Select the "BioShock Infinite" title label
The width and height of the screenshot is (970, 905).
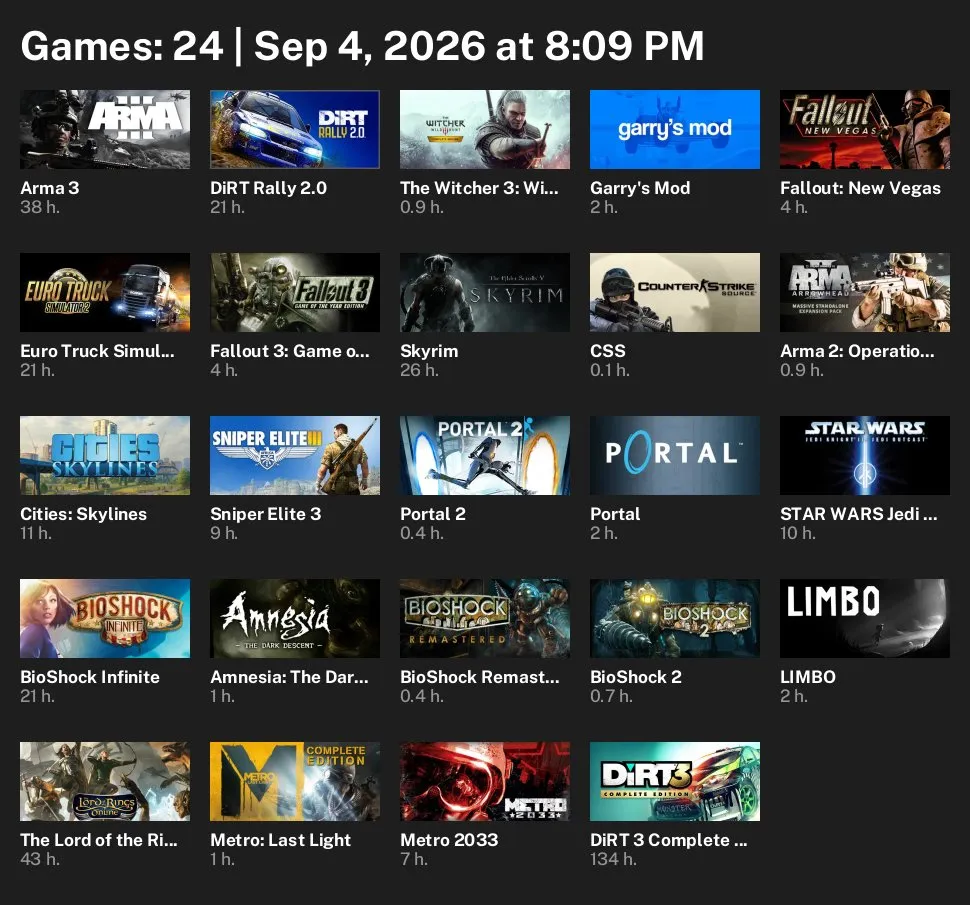(x=90, y=677)
